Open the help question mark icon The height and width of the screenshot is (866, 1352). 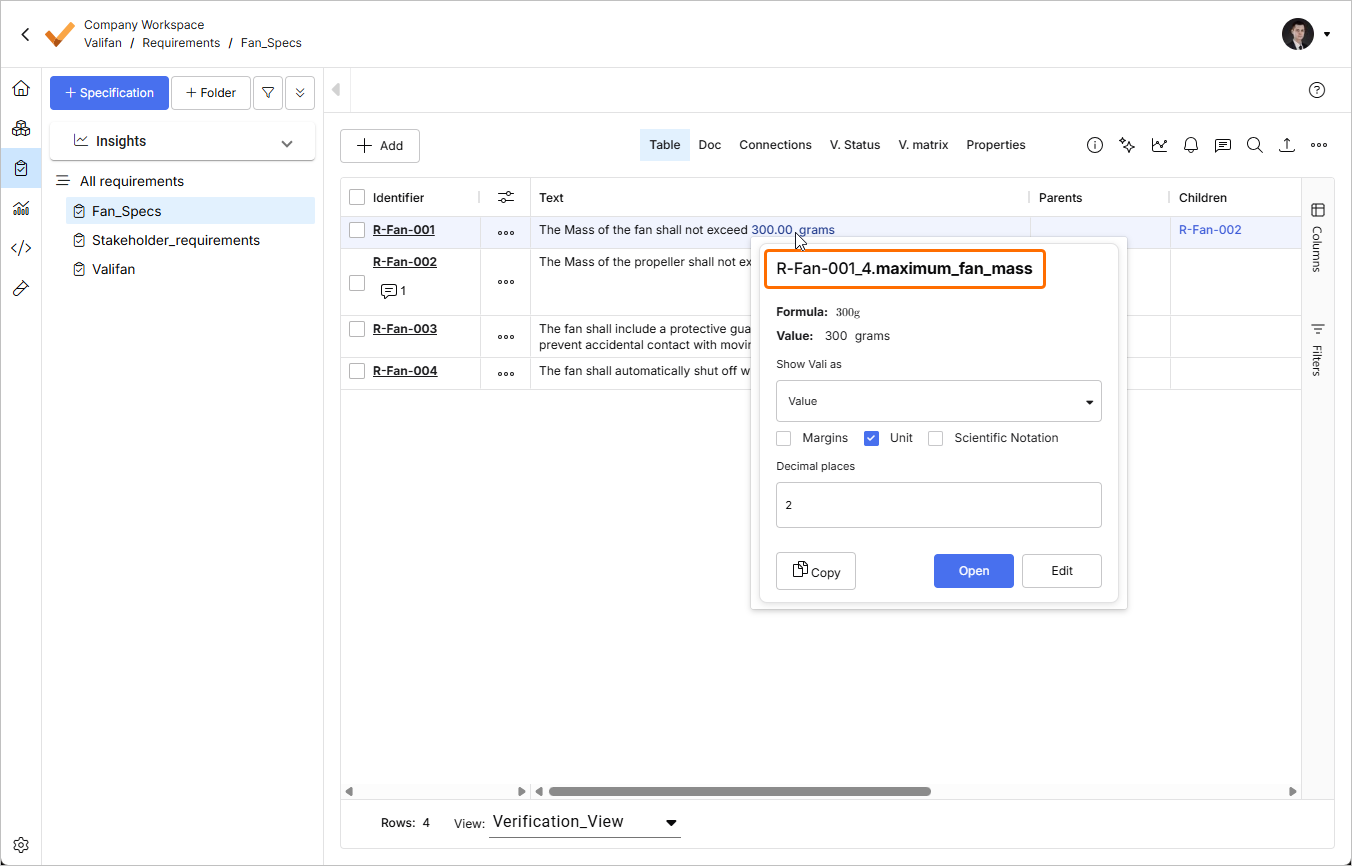coord(1317,90)
